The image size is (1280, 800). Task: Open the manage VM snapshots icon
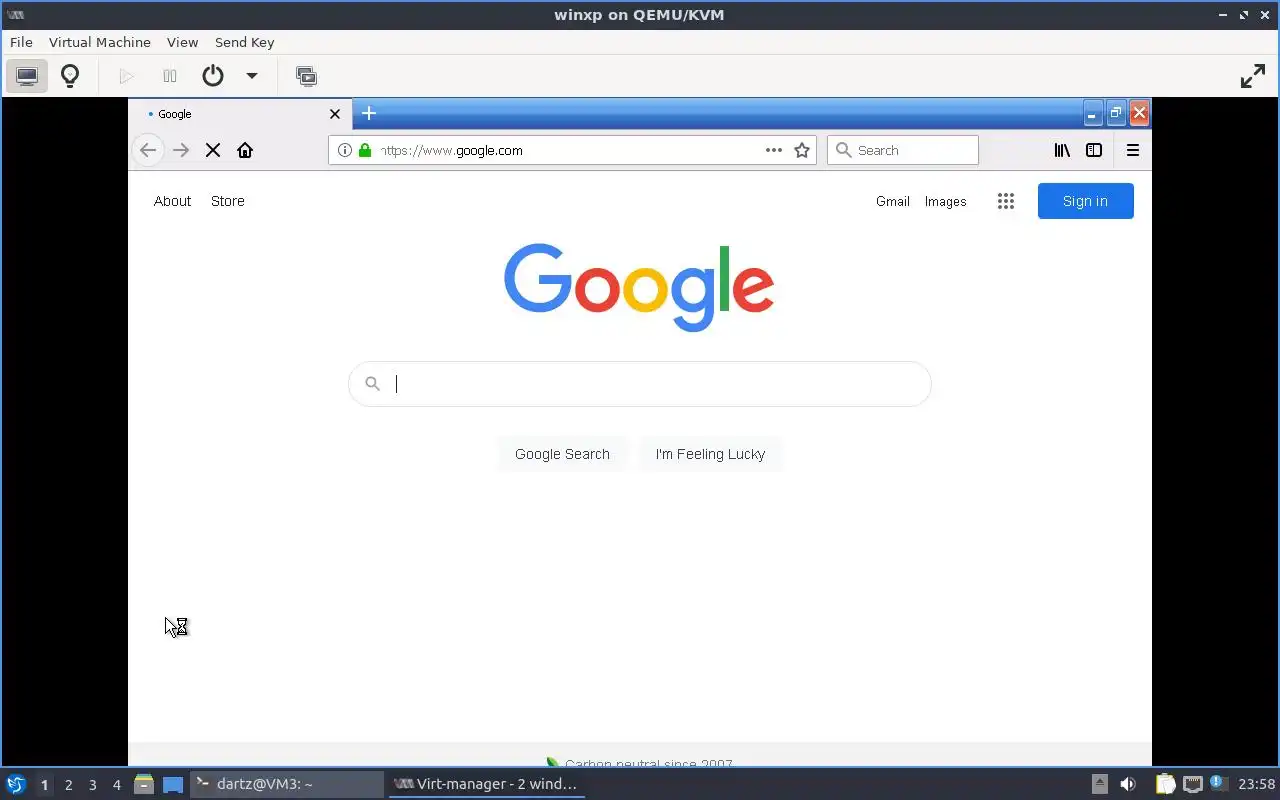click(x=306, y=76)
